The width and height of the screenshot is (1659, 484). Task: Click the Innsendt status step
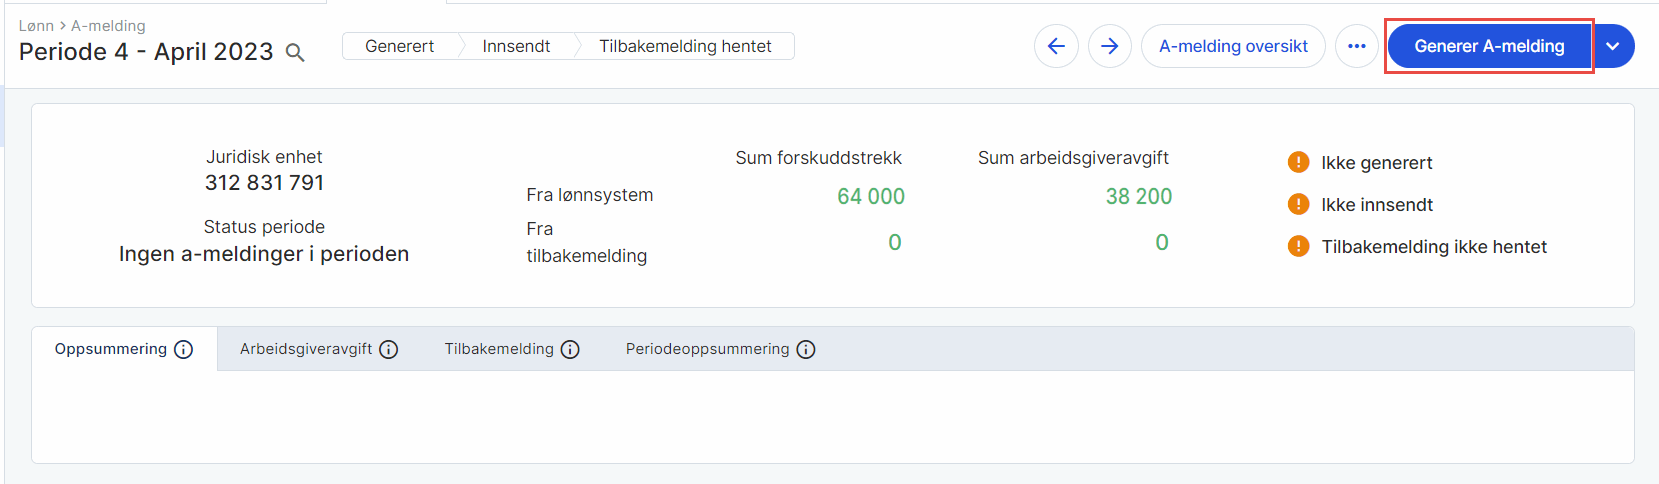tap(516, 46)
